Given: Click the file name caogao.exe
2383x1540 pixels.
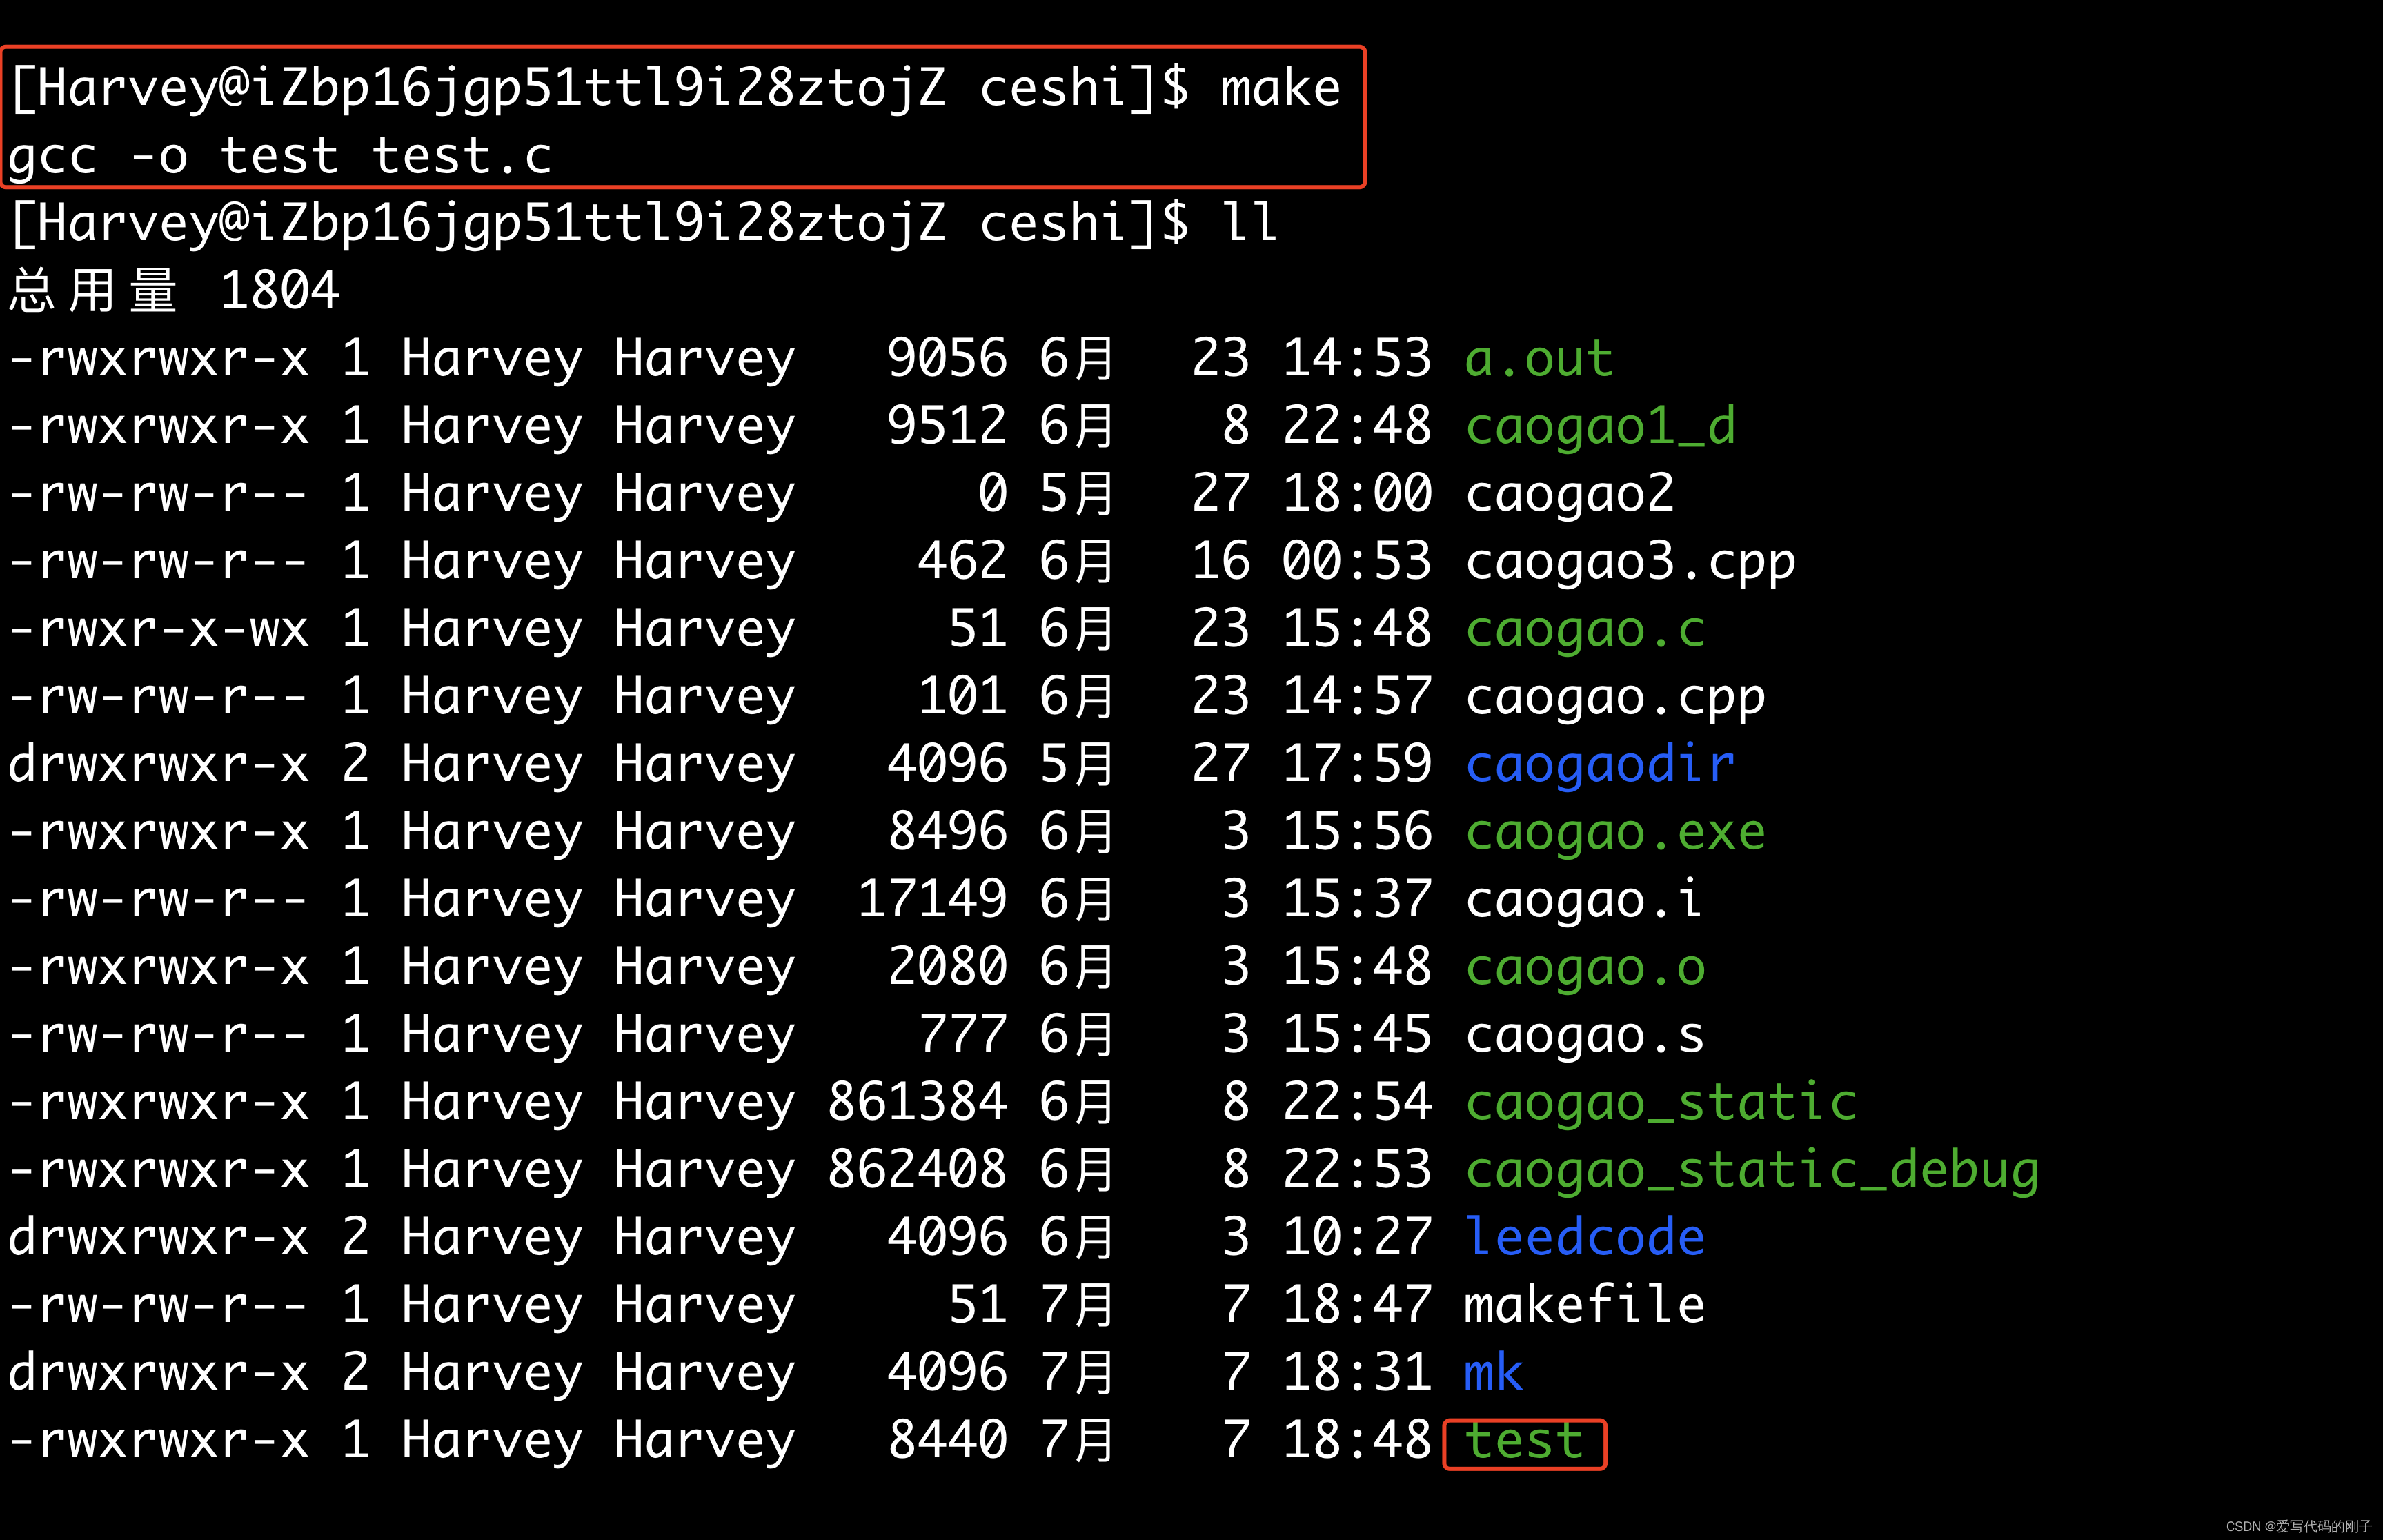Looking at the screenshot, I should tap(1615, 832).
